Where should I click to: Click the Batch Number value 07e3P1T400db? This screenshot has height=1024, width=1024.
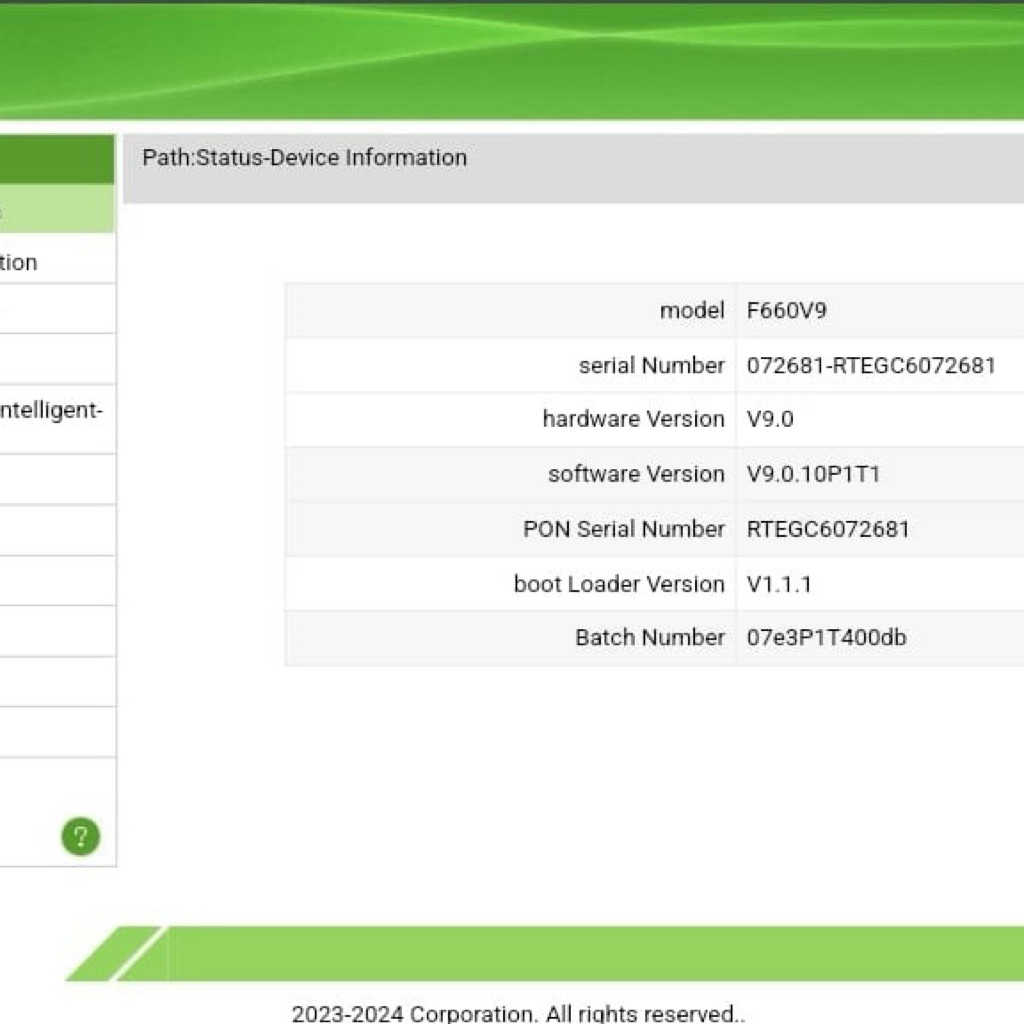pyautogui.click(x=826, y=637)
